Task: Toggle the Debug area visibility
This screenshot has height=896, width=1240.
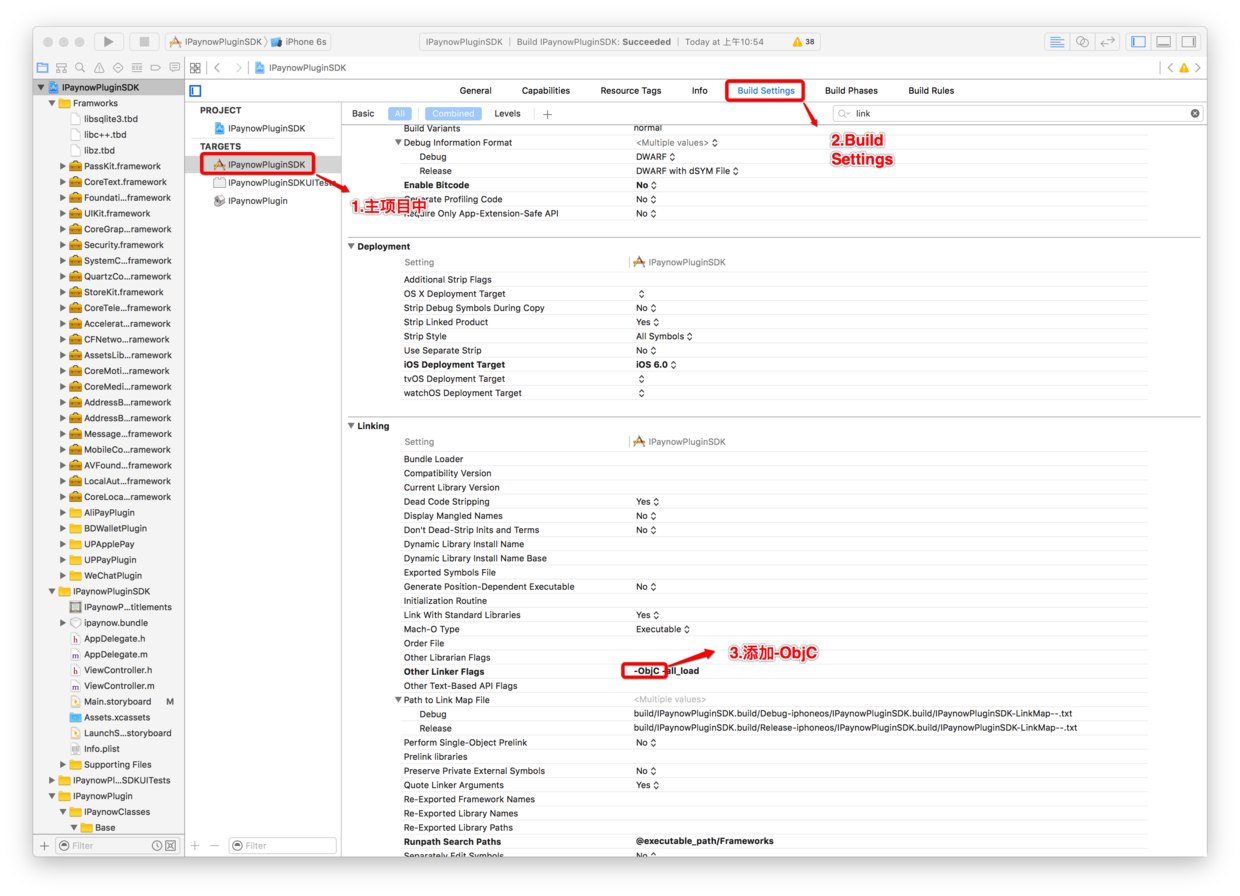Action: [x=1164, y=42]
